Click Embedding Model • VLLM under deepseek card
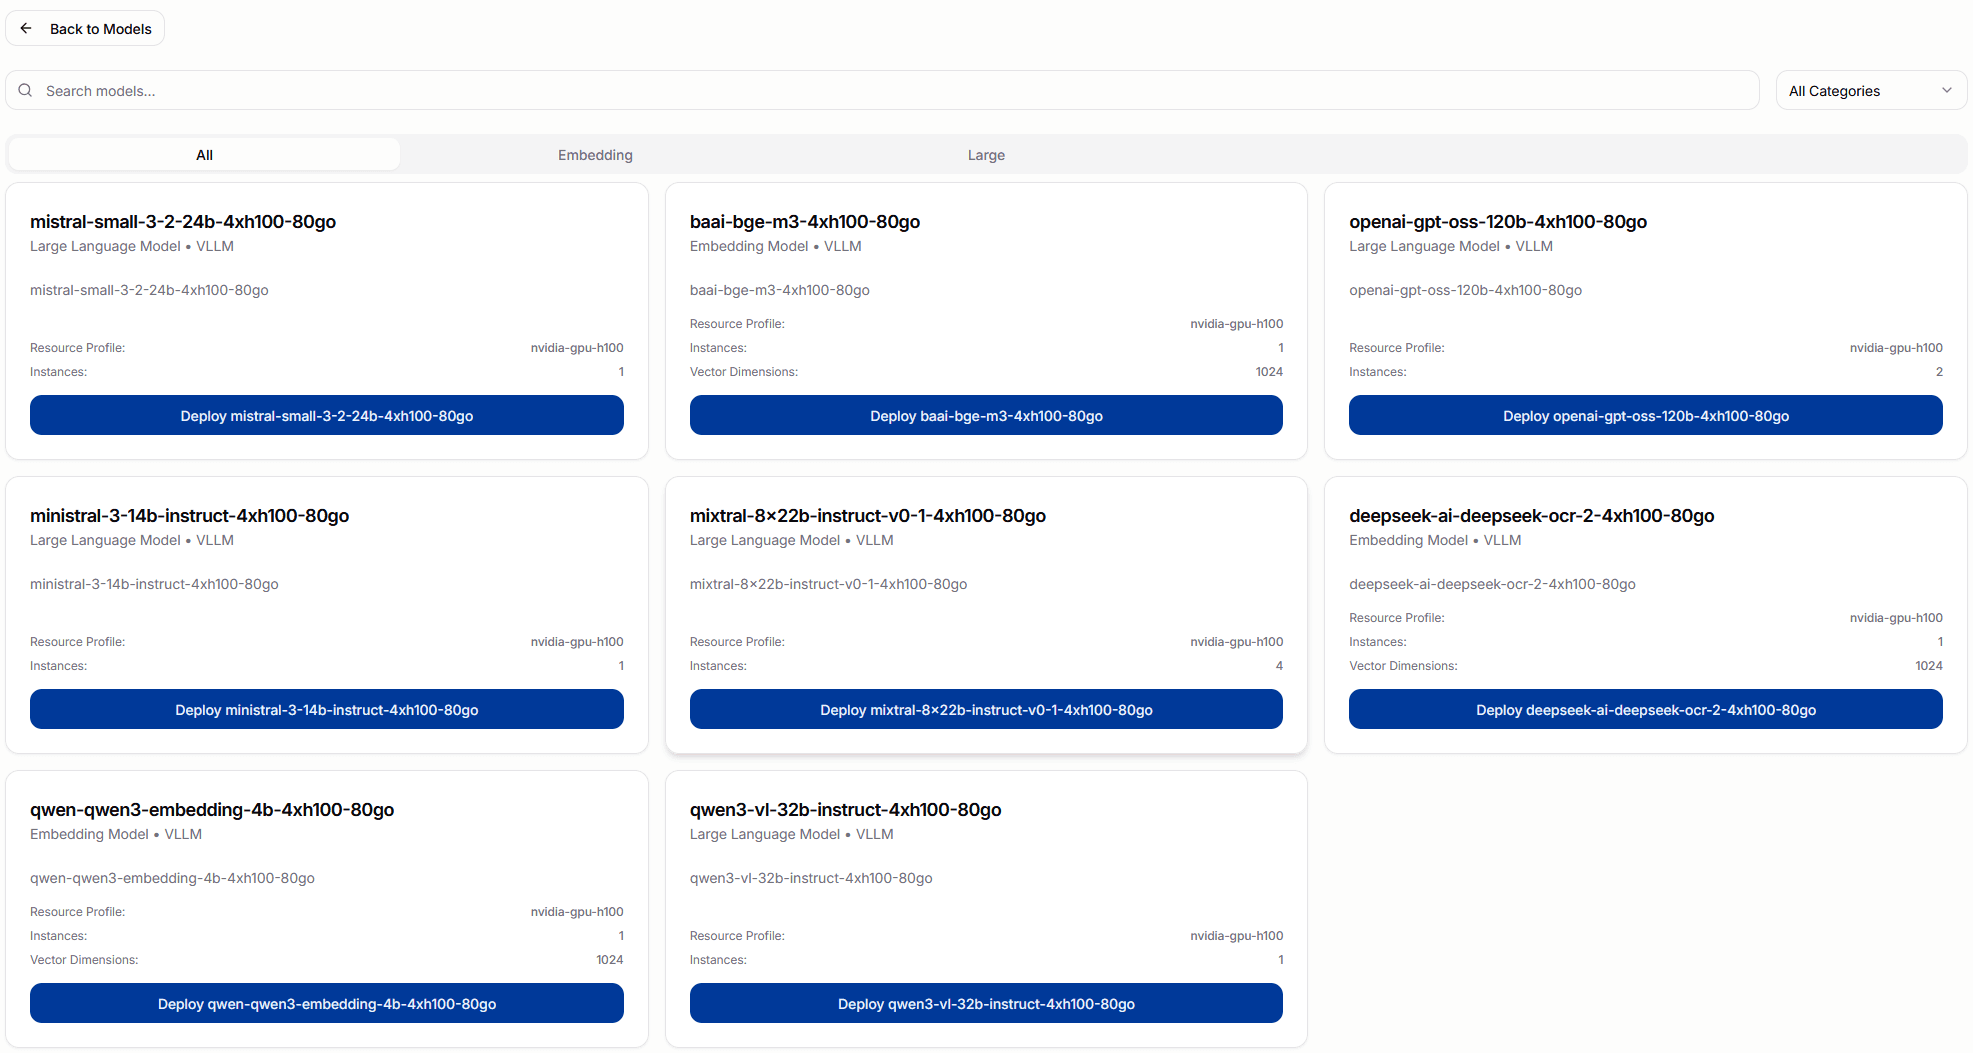 (1435, 540)
